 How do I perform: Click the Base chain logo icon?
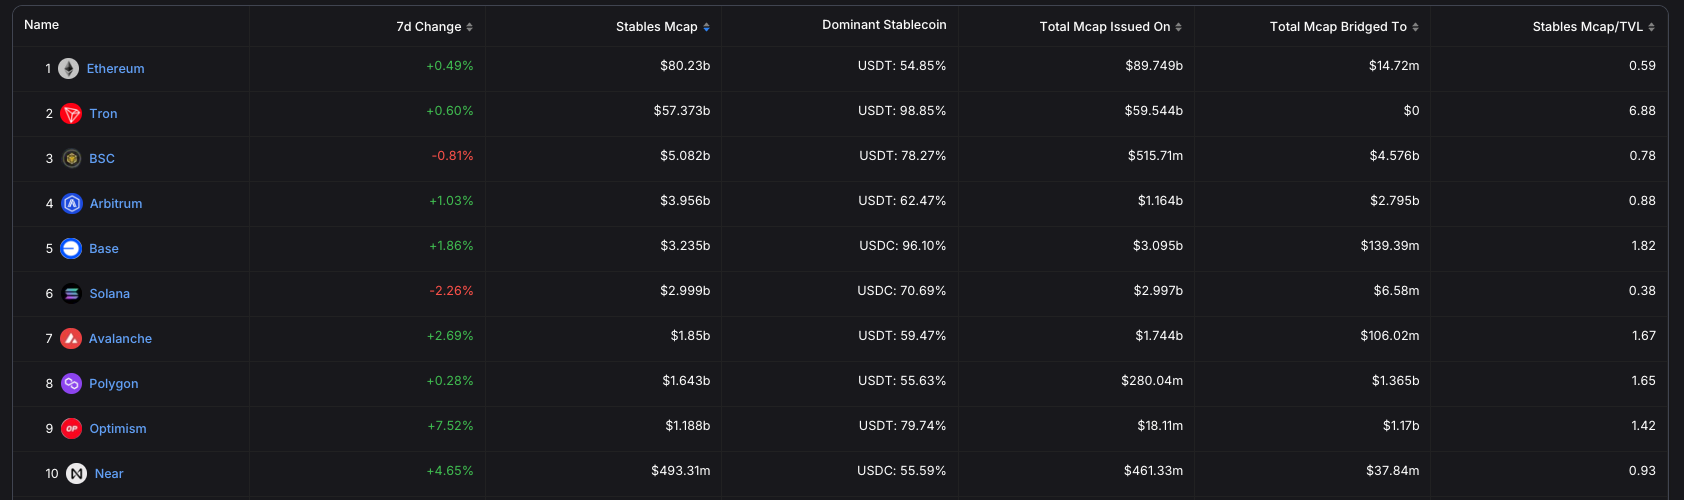[x=71, y=249]
